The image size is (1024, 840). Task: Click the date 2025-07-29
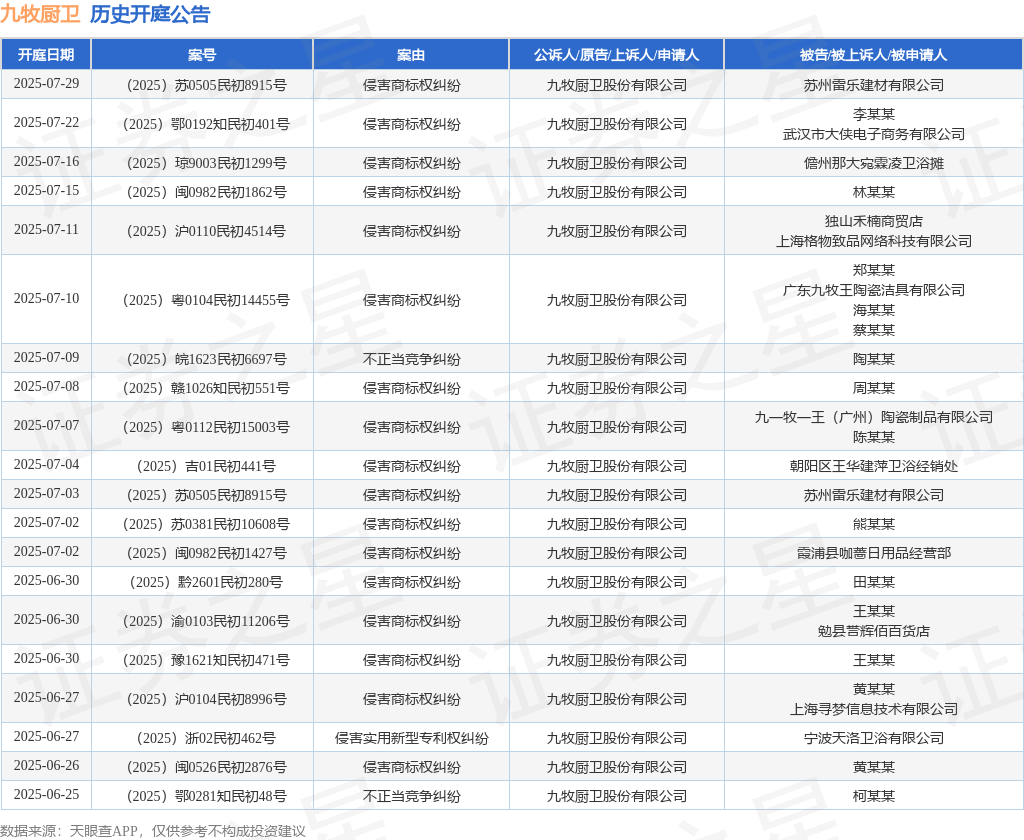tap(46, 84)
